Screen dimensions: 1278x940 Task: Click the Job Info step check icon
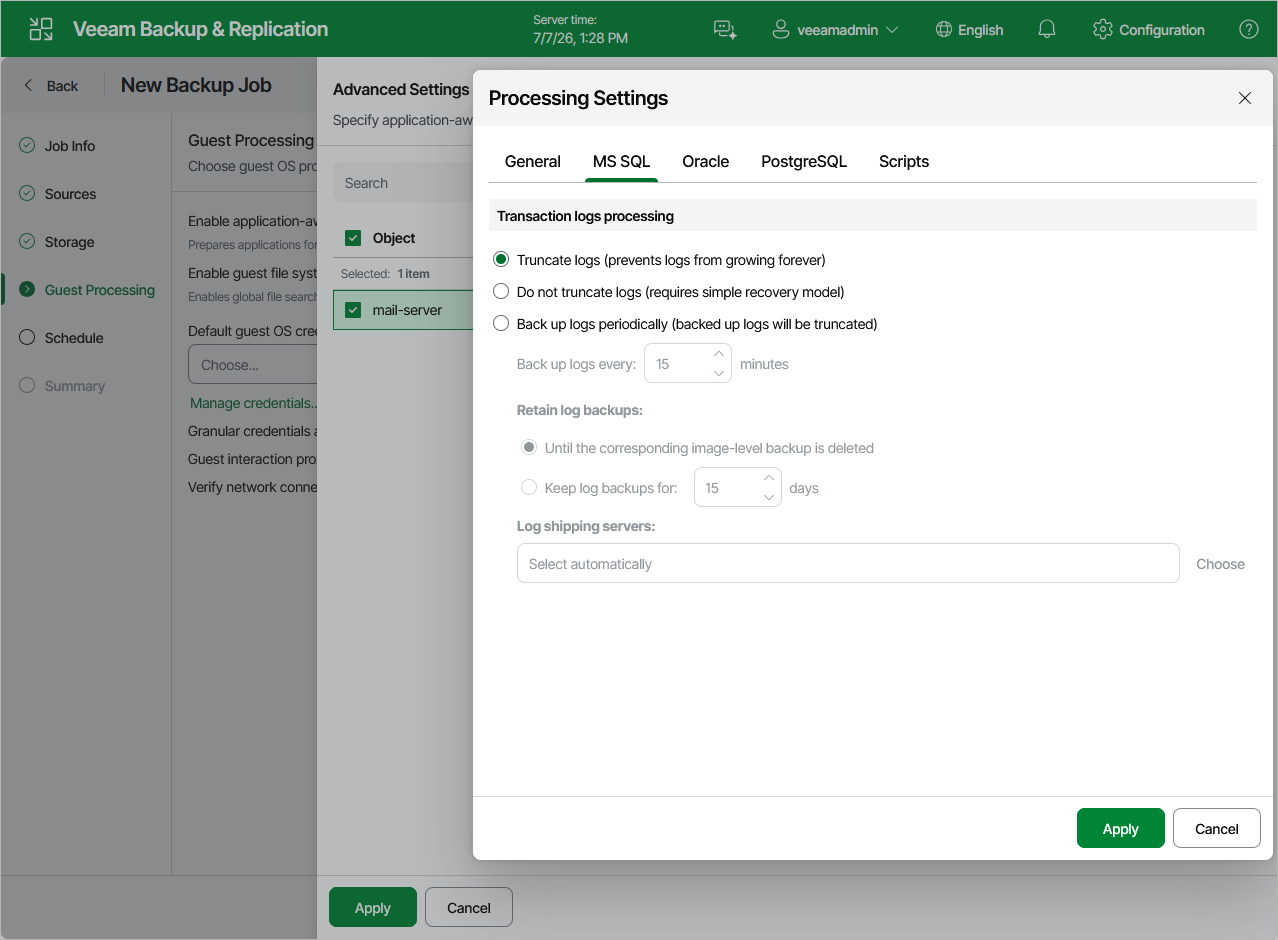click(x=27, y=146)
